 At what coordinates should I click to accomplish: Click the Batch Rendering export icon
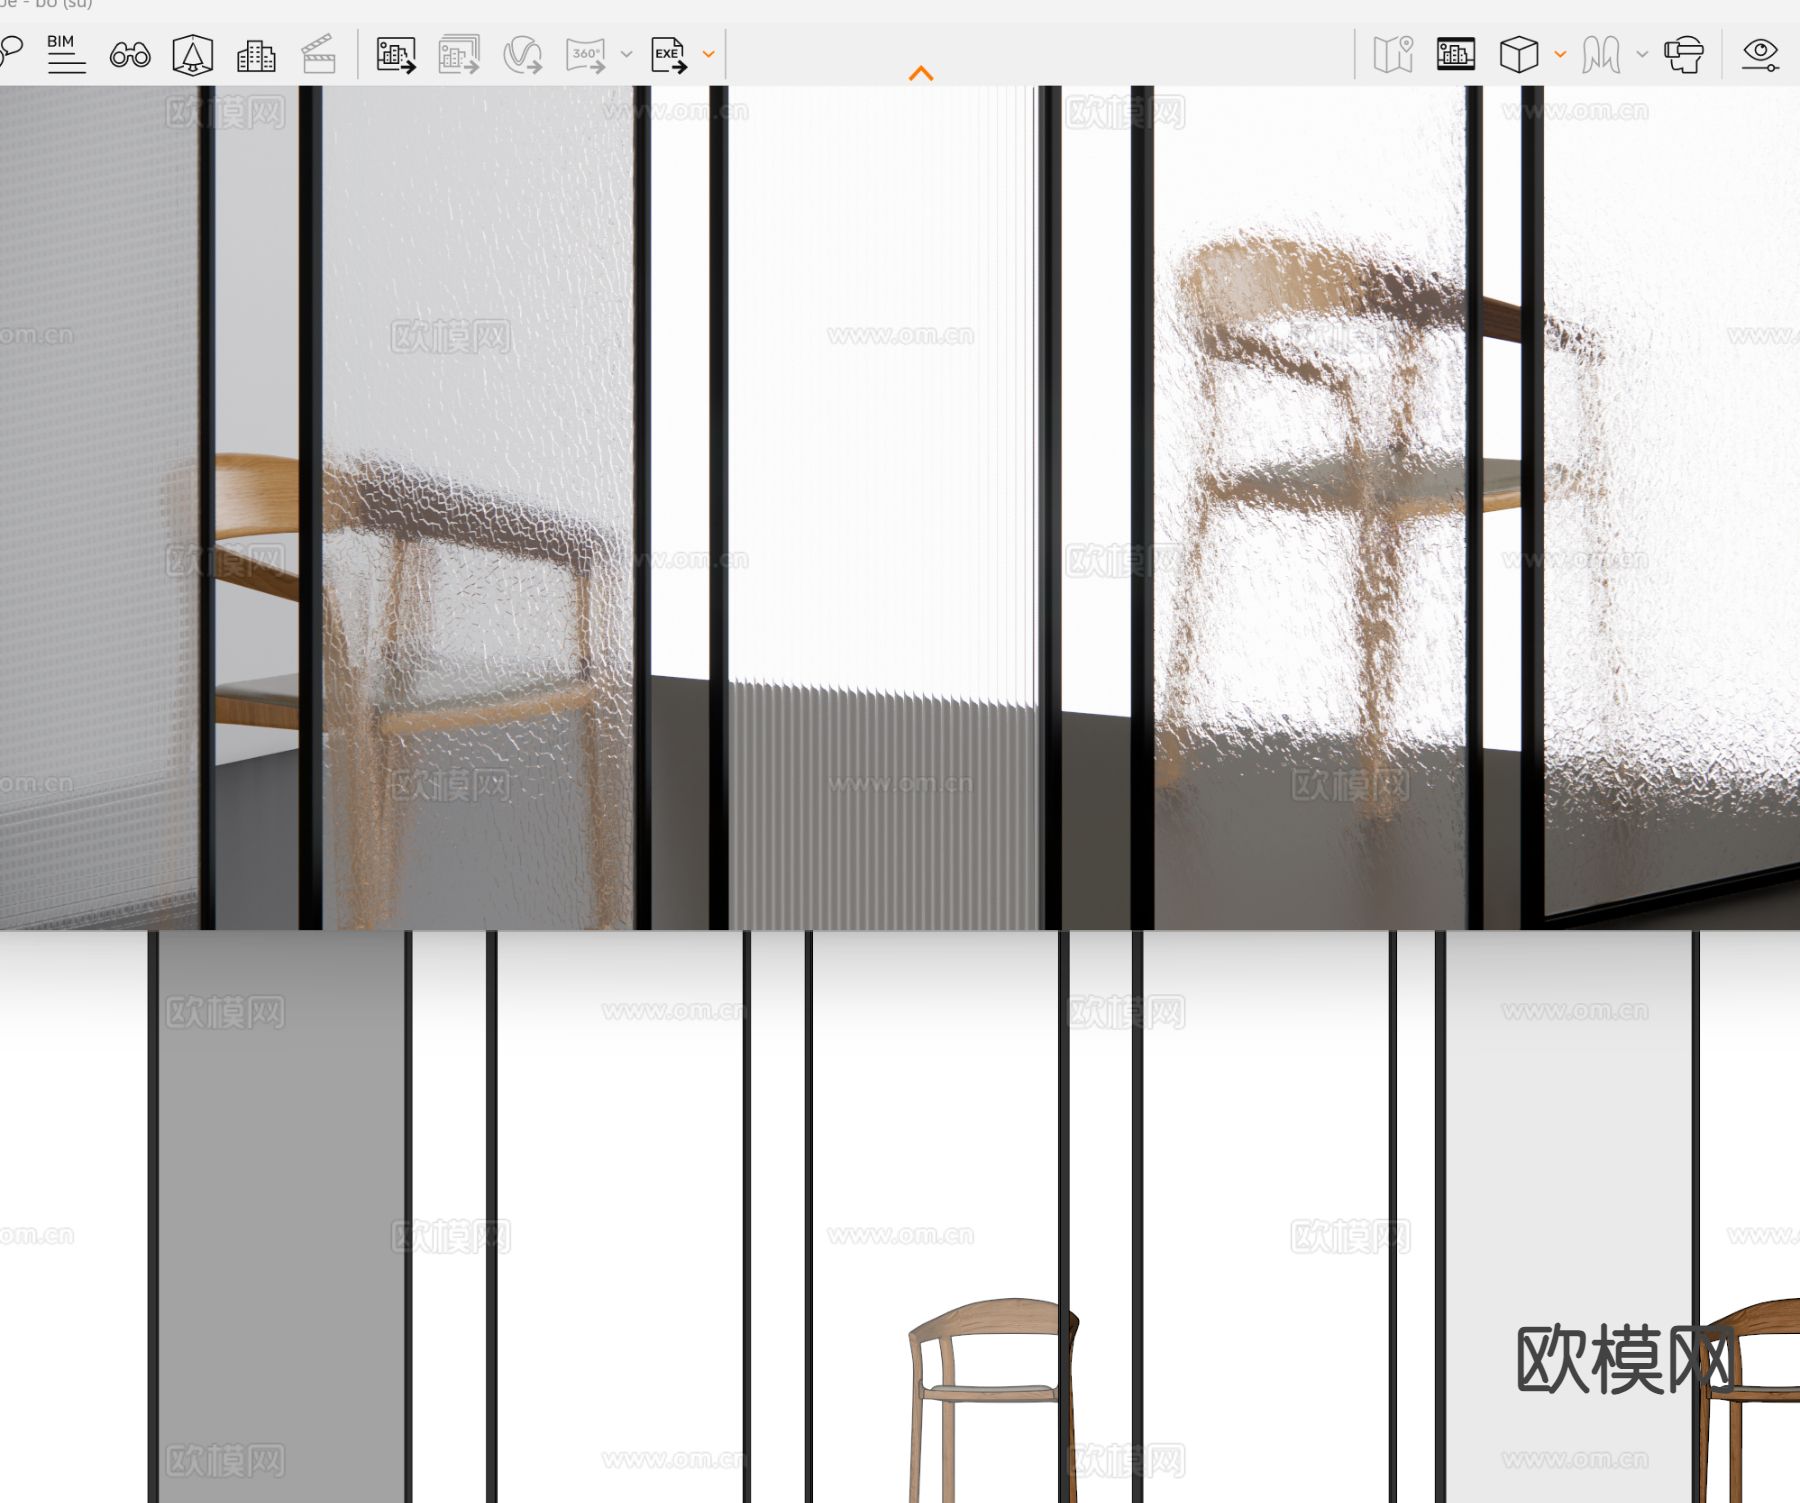[459, 55]
